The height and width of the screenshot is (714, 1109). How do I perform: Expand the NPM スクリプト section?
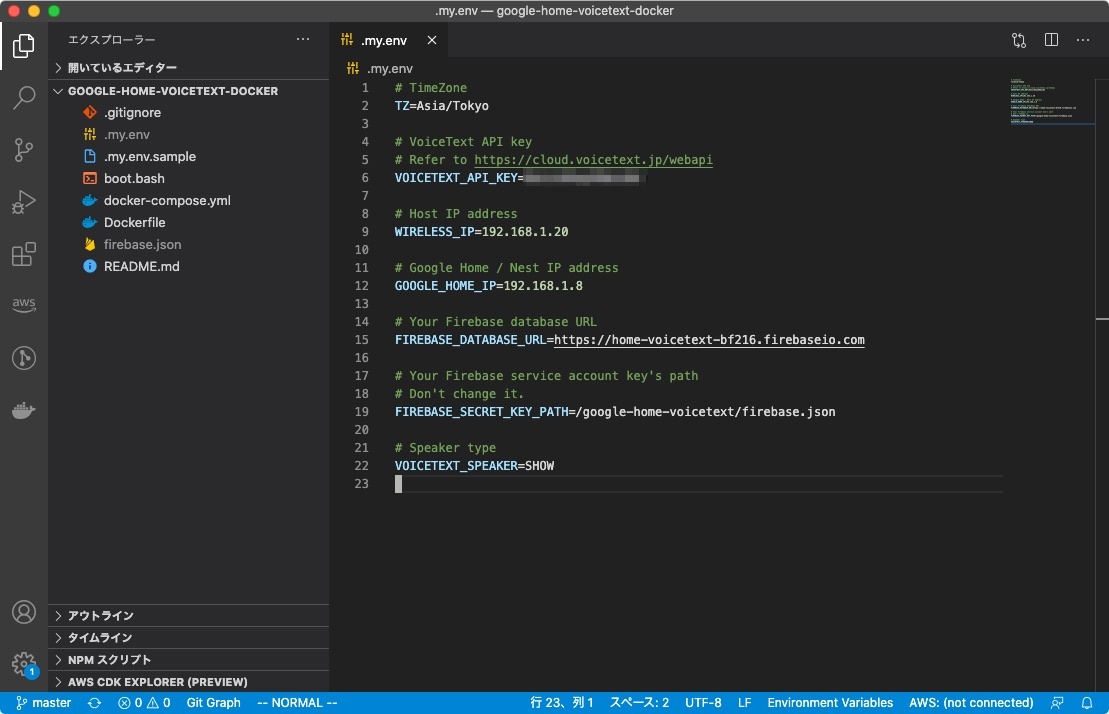[109, 660]
